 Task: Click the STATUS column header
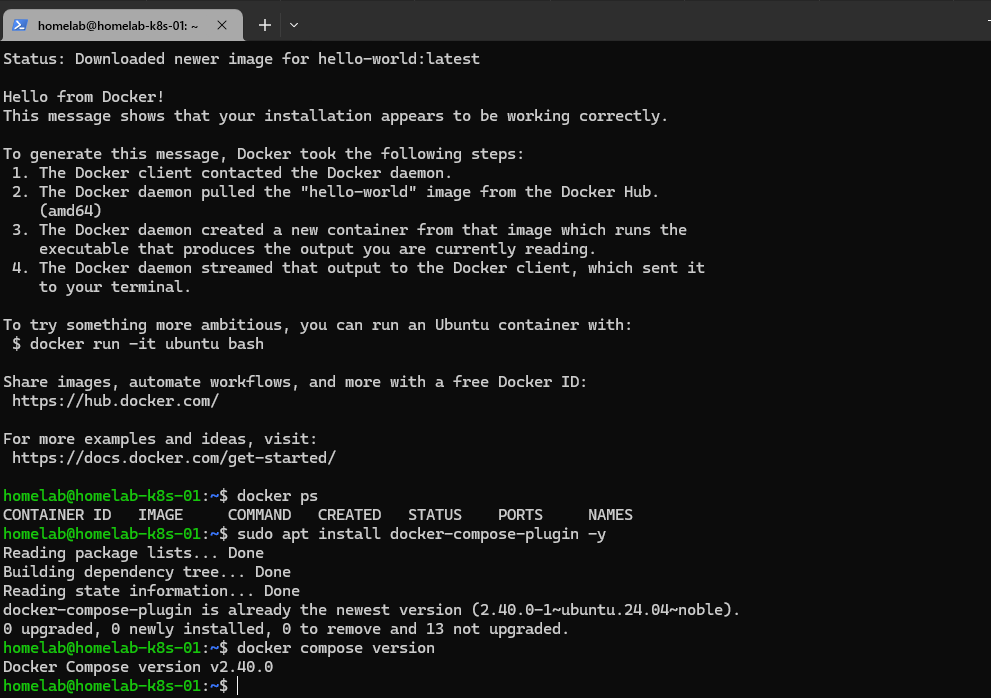(435, 515)
